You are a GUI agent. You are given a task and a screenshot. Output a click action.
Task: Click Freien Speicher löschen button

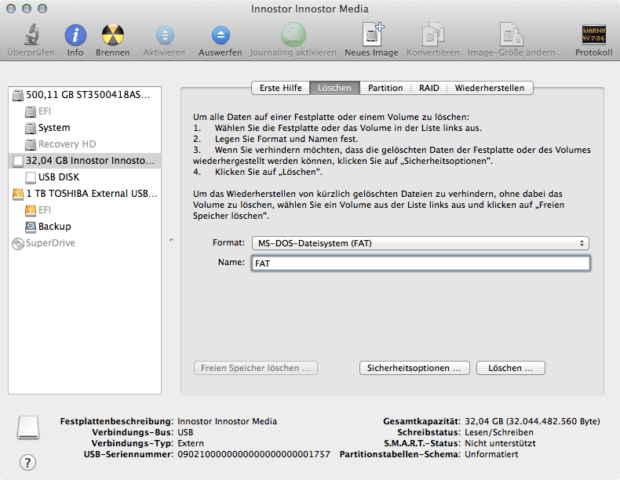coord(255,368)
